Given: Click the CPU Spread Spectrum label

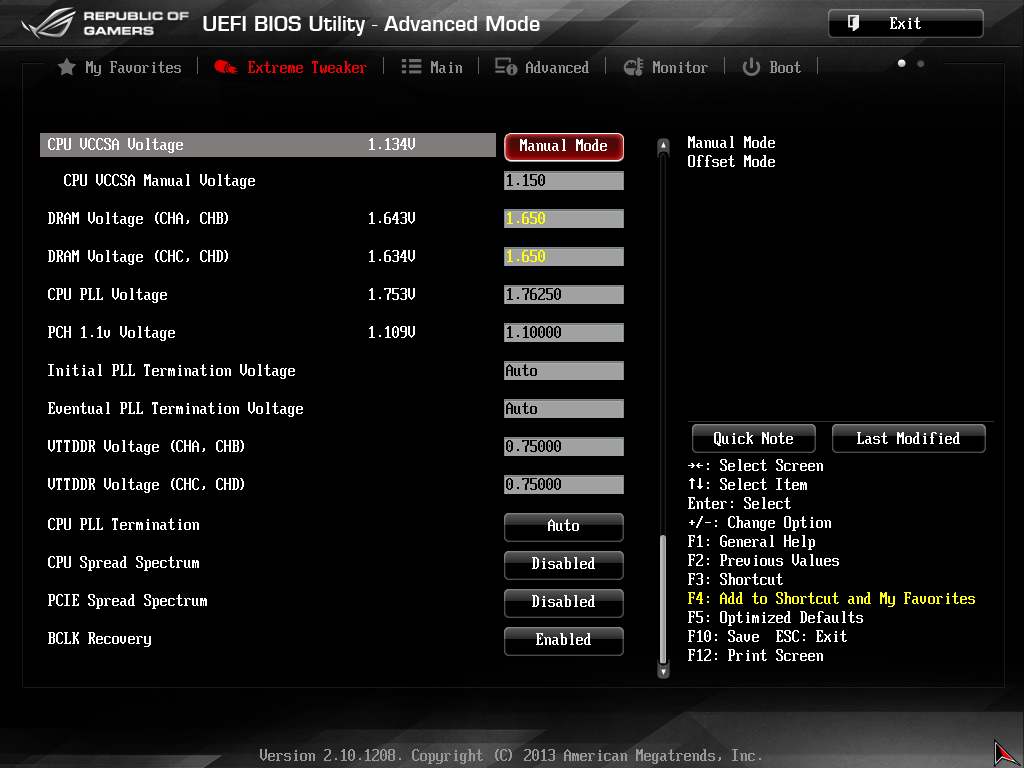Looking at the screenshot, I should click(x=123, y=563).
